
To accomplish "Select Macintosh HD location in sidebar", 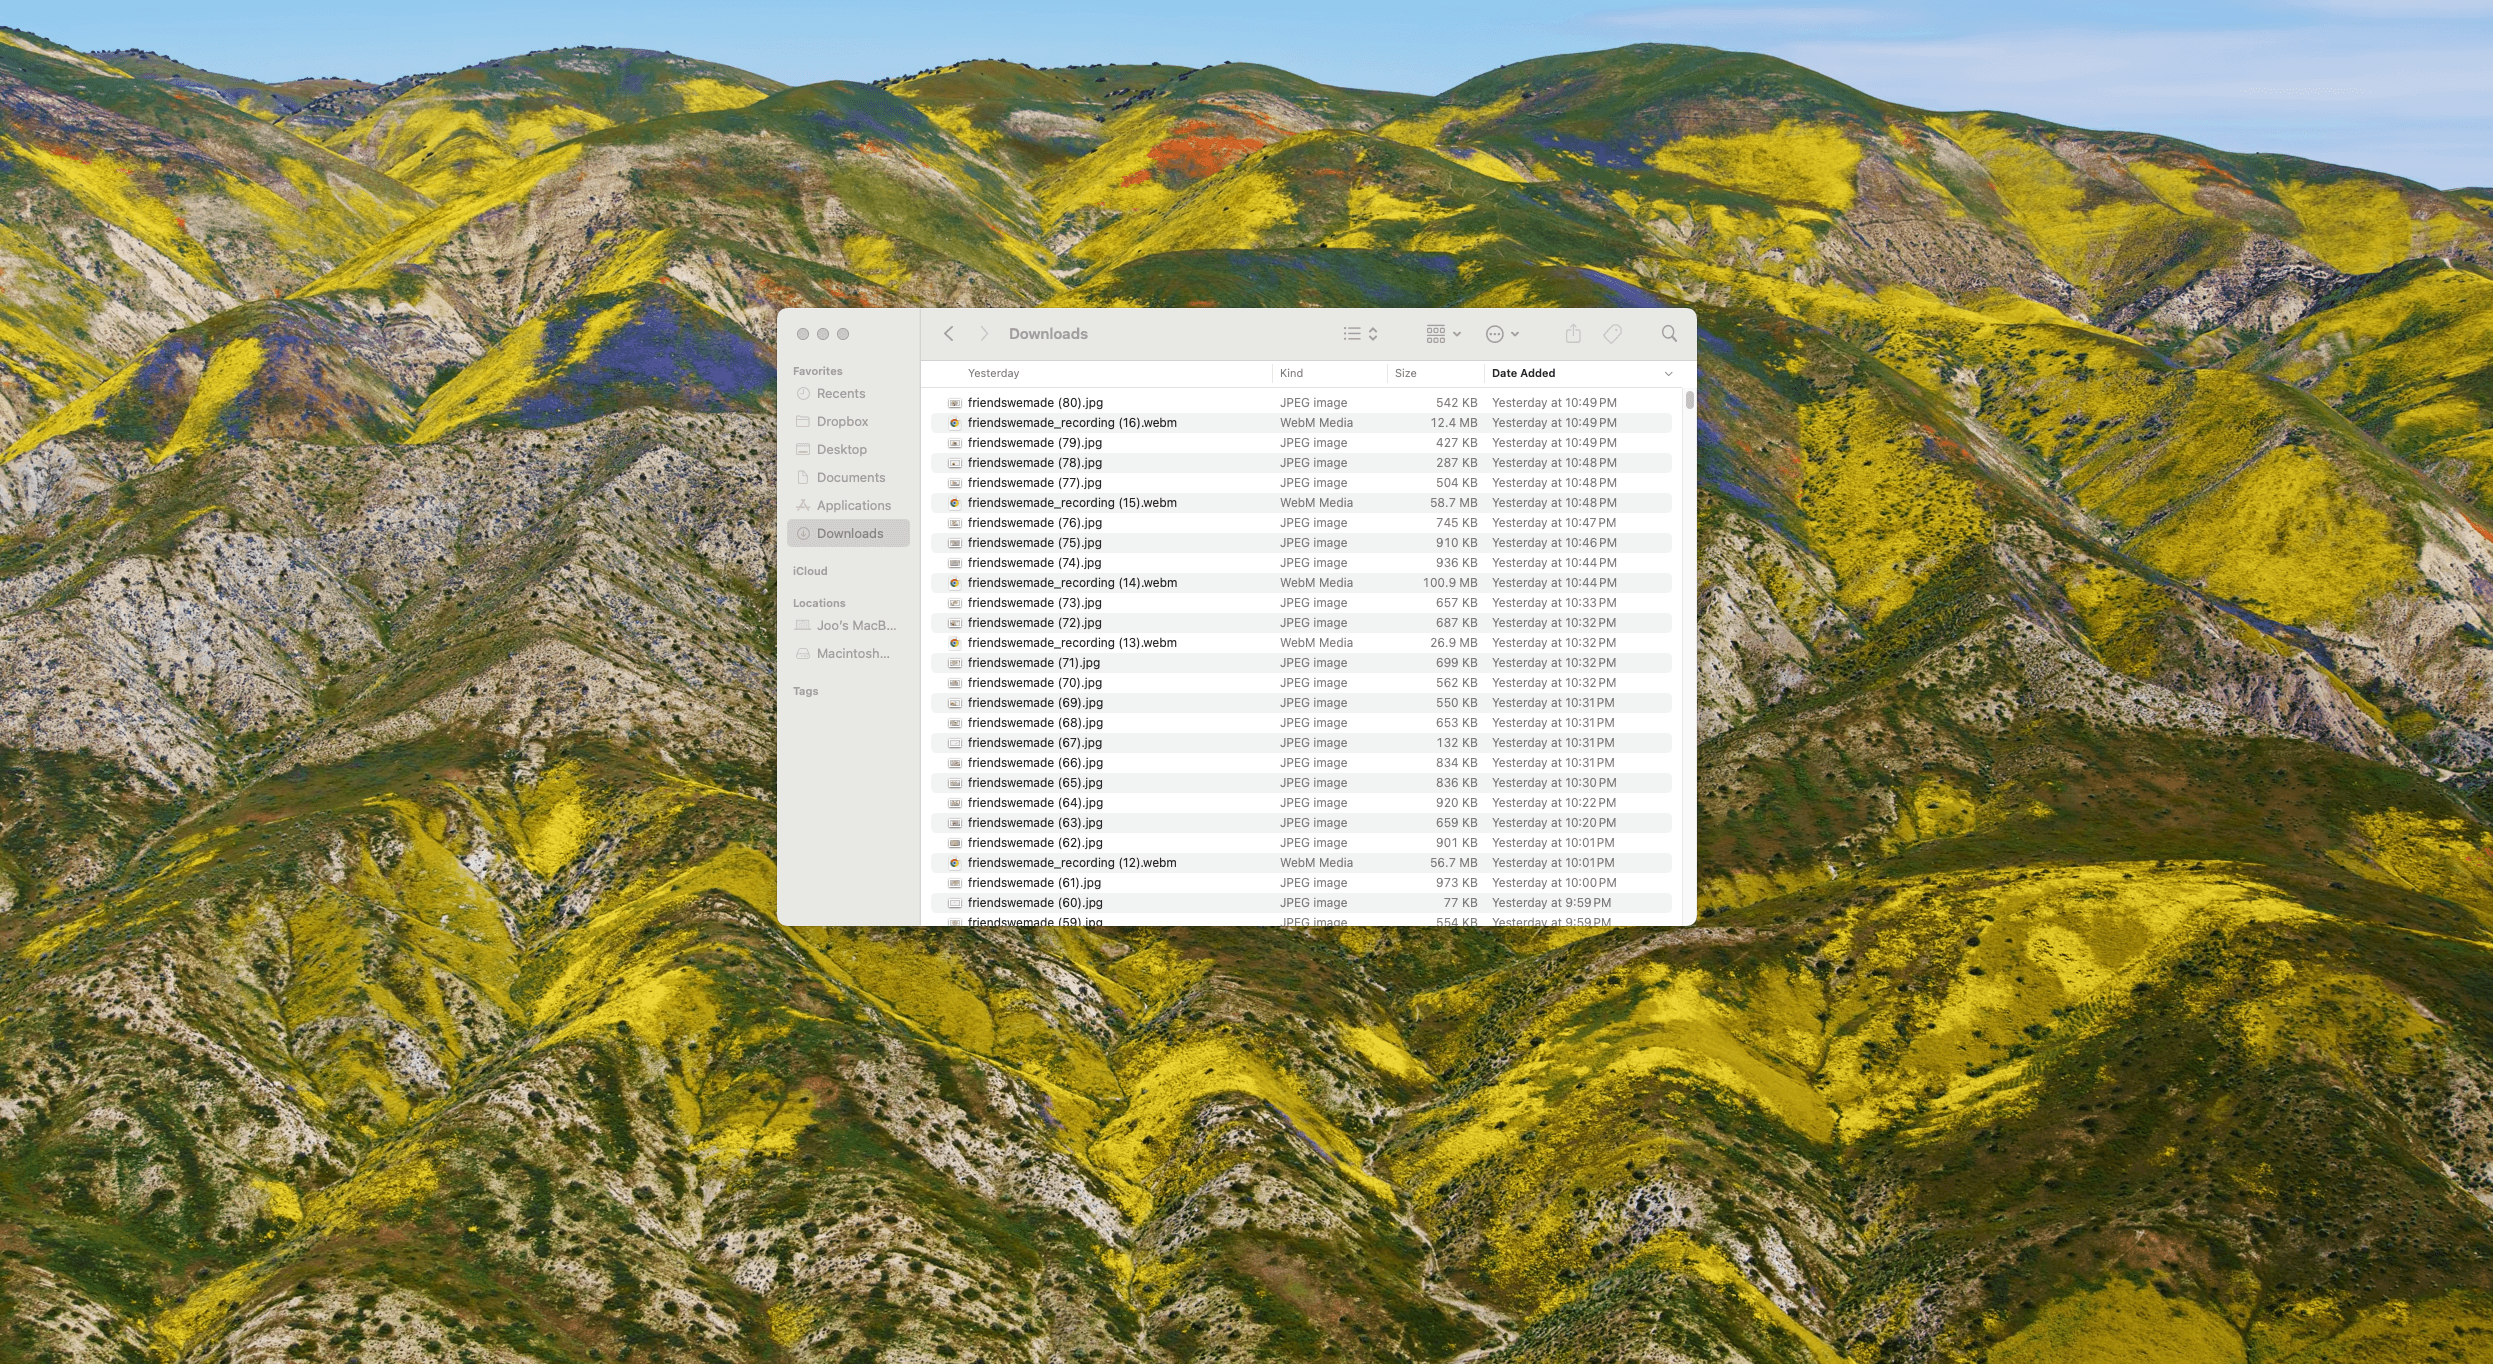I will point(852,654).
